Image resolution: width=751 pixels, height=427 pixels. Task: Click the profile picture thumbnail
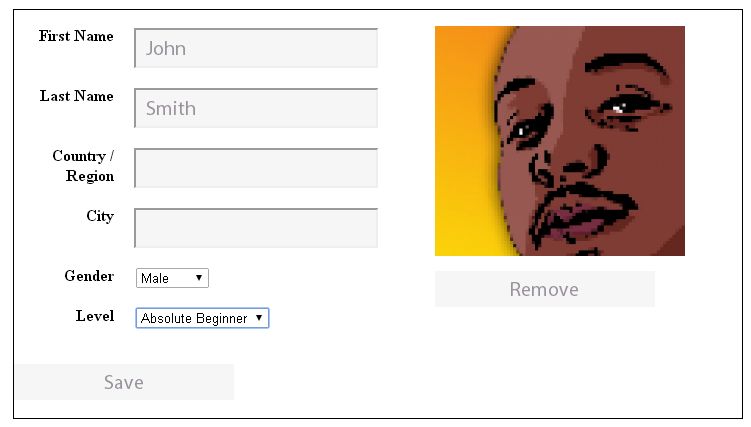tap(560, 141)
